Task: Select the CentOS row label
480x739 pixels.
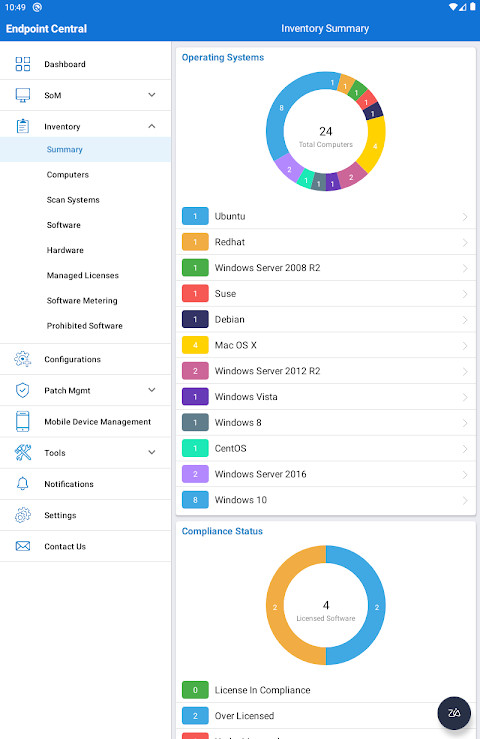Action: [x=231, y=448]
